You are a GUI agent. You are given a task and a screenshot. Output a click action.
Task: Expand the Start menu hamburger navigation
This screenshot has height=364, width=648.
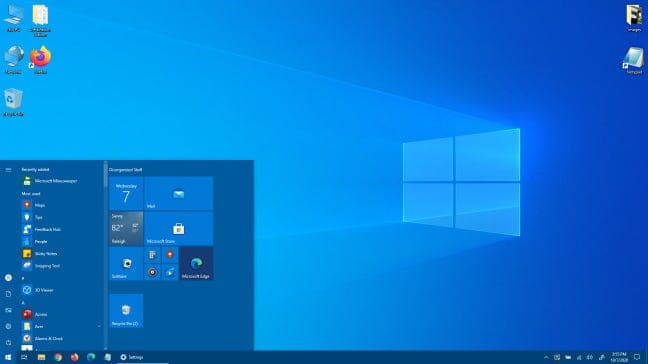click(x=8, y=170)
